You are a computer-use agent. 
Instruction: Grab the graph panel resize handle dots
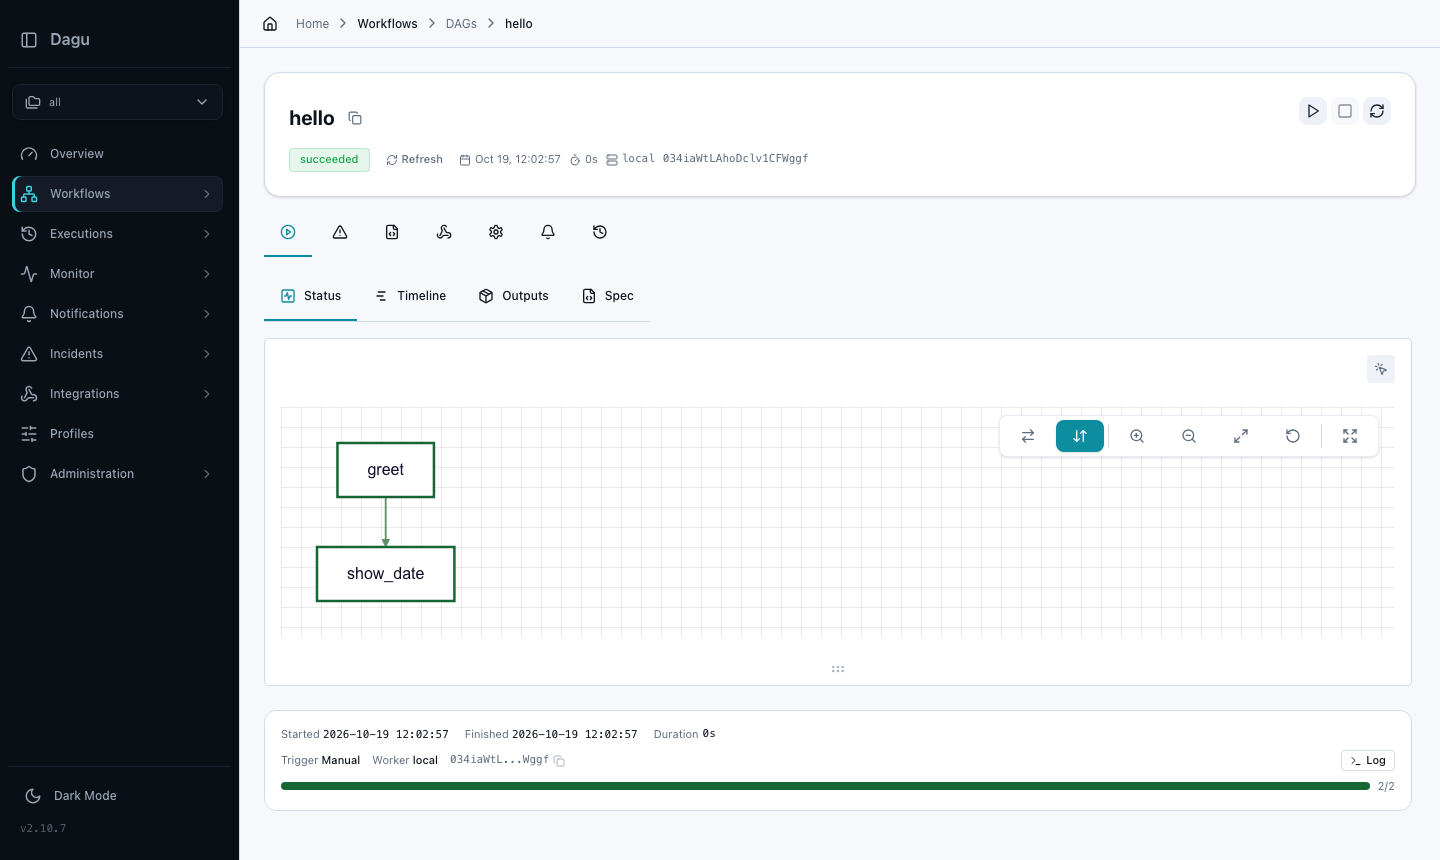(x=838, y=669)
